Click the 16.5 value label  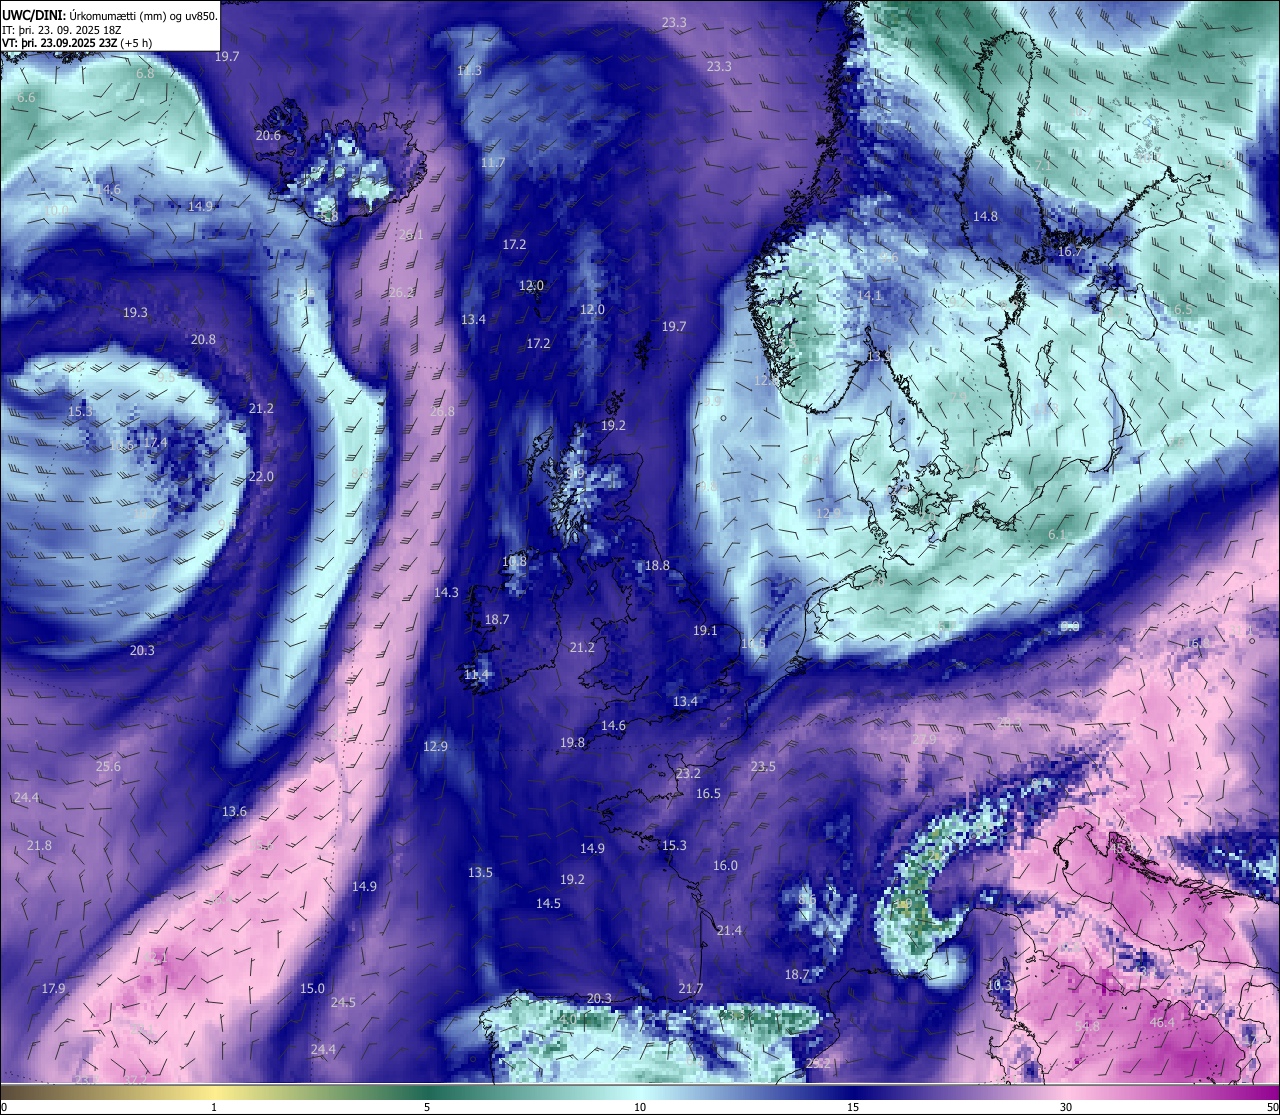click(x=708, y=794)
